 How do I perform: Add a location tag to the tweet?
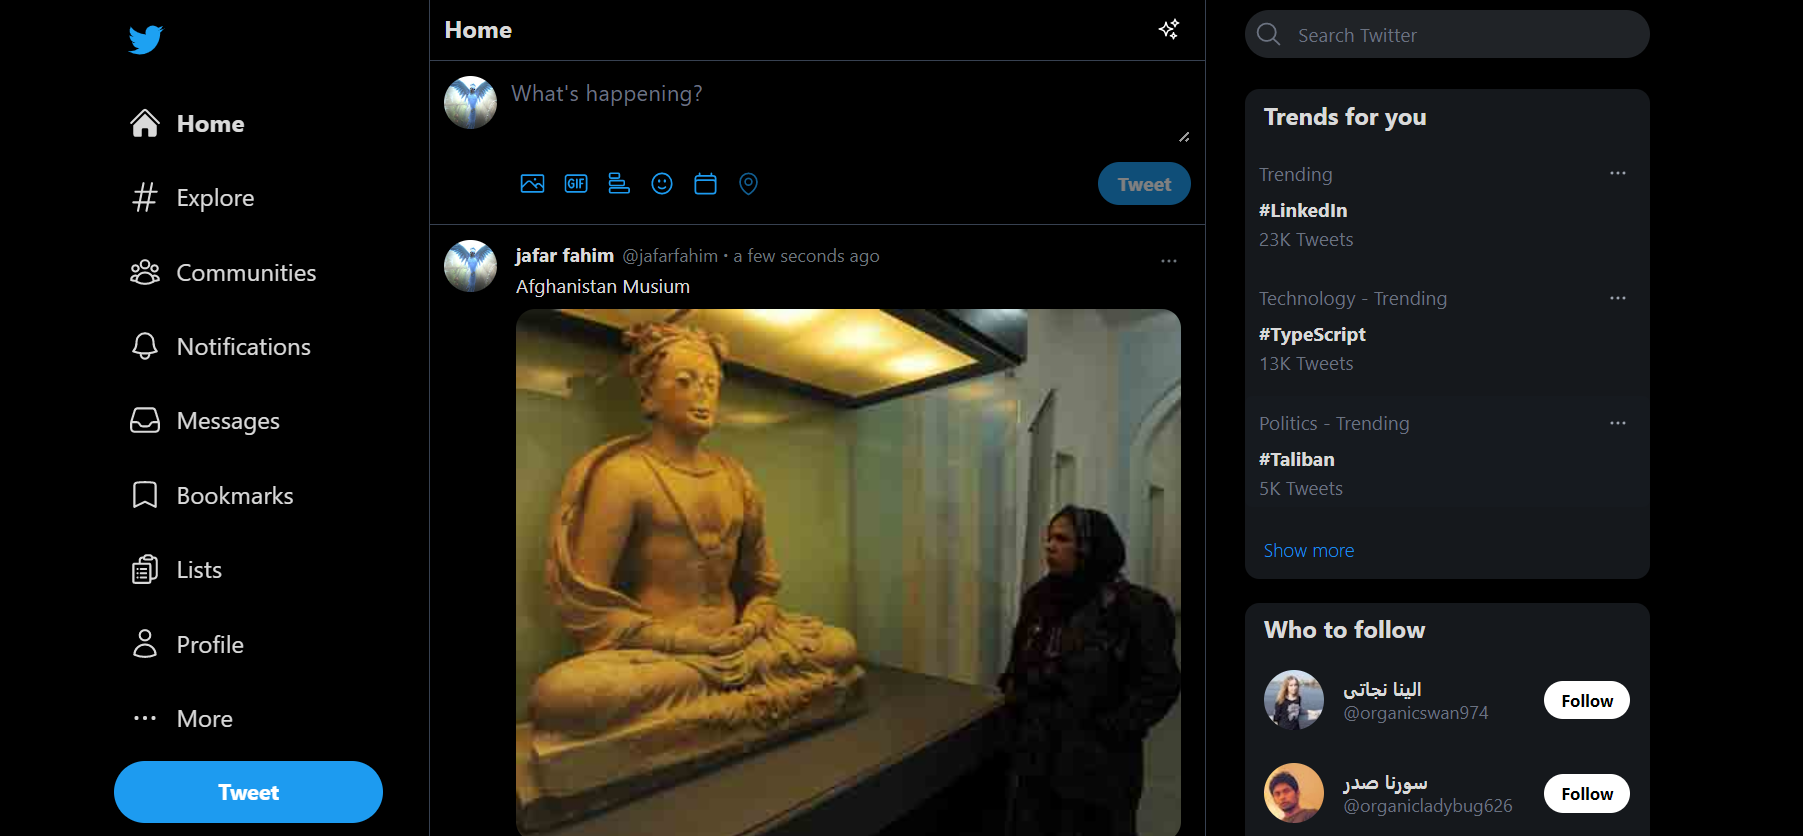click(x=748, y=184)
